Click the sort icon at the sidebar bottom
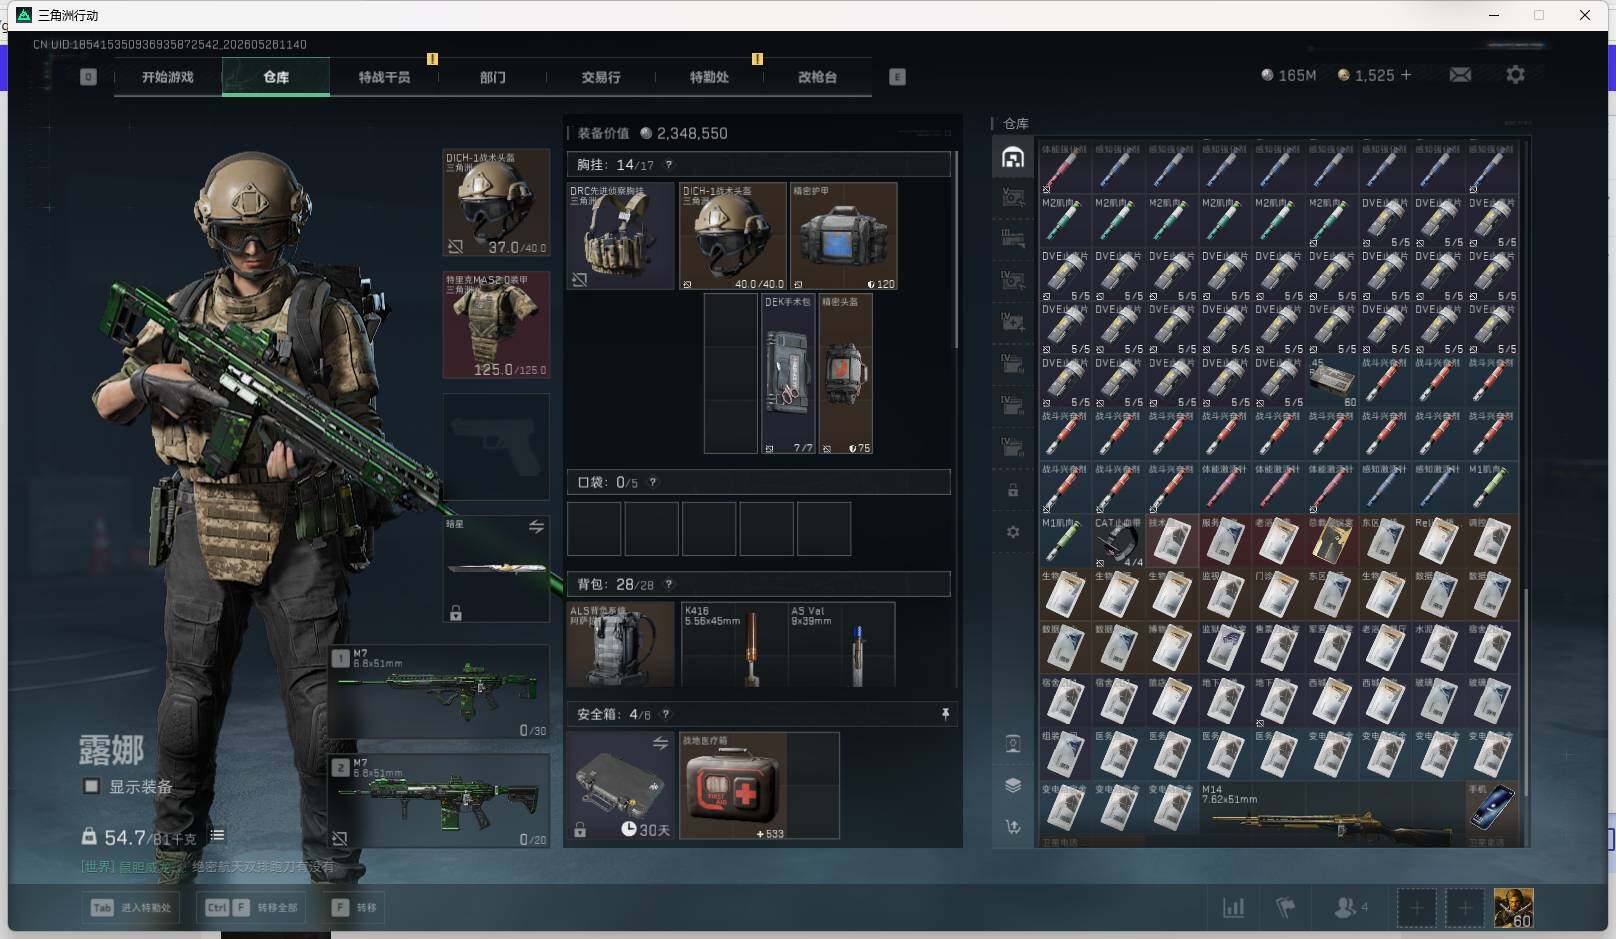The height and width of the screenshot is (939, 1616). click(1013, 827)
